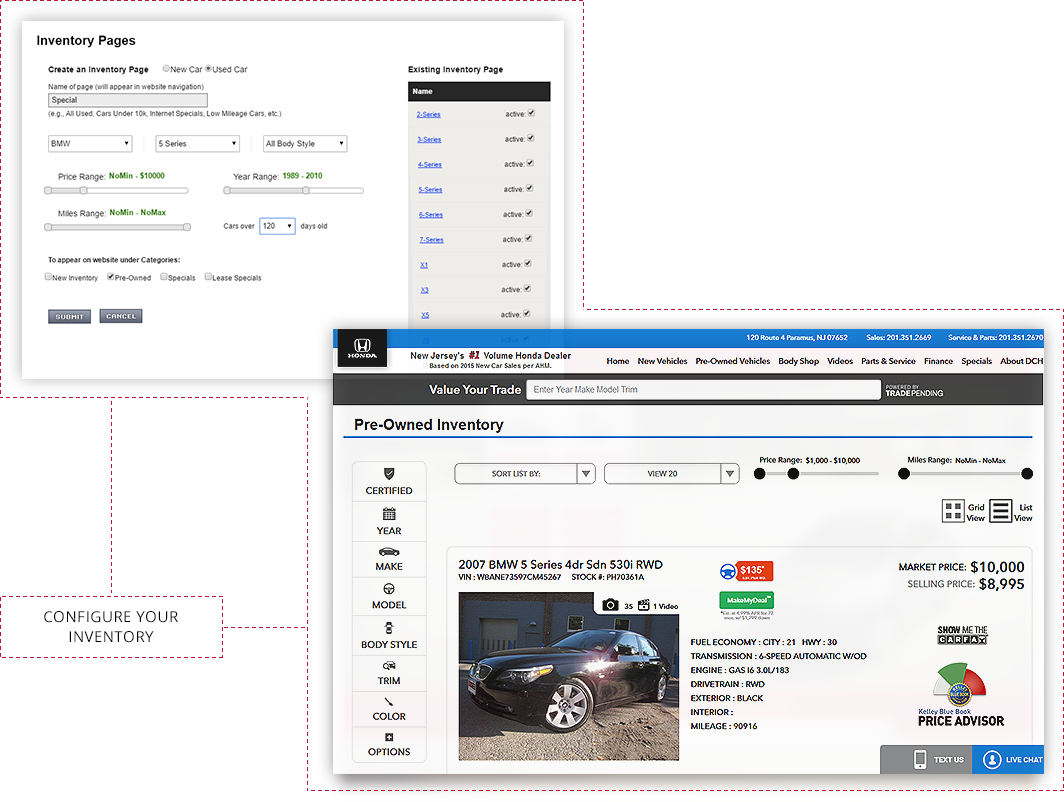Image resolution: width=1064 pixels, height=802 pixels.
Task: Click the Year calendar filter icon
Action: pyautogui.click(x=389, y=513)
